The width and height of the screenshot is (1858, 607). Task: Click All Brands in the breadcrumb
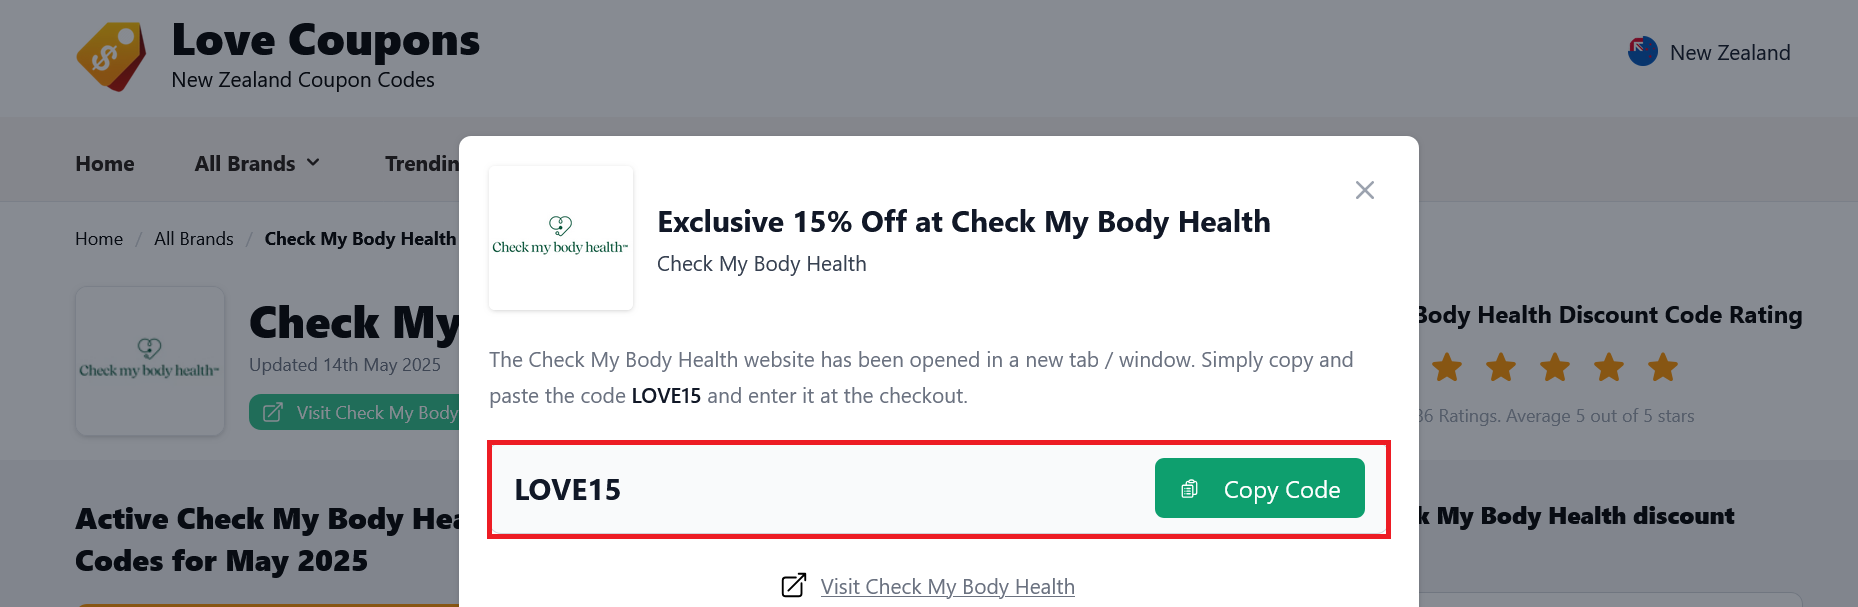tap(194, 239)
